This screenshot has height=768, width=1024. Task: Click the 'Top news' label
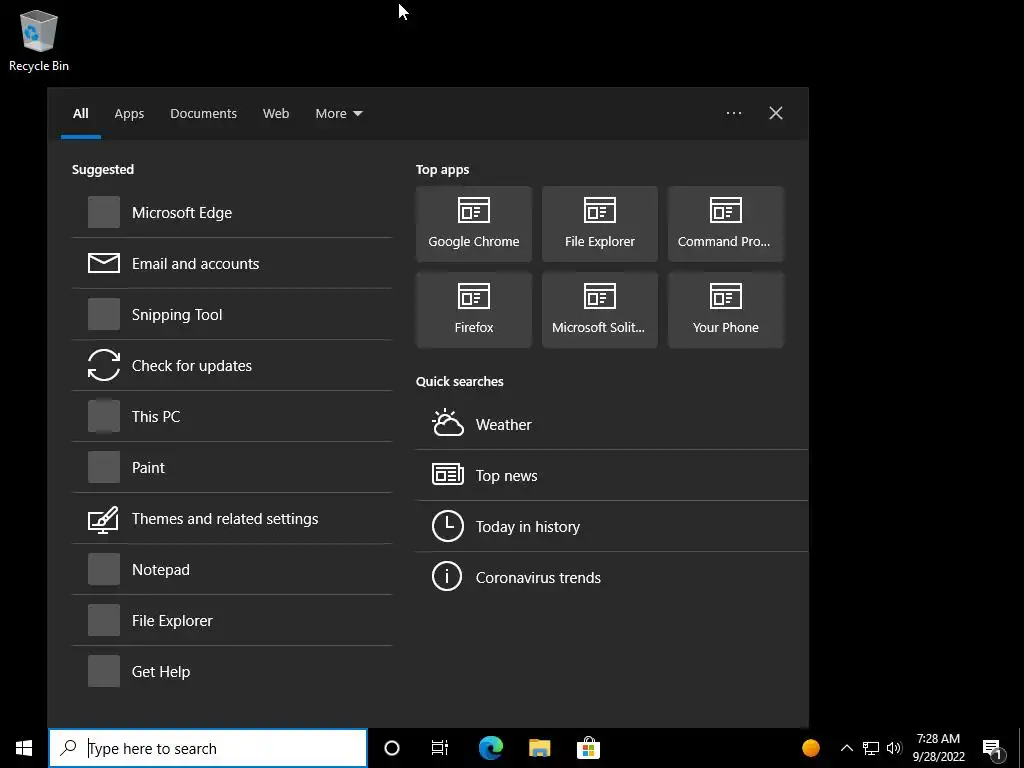tap(507, 476)
